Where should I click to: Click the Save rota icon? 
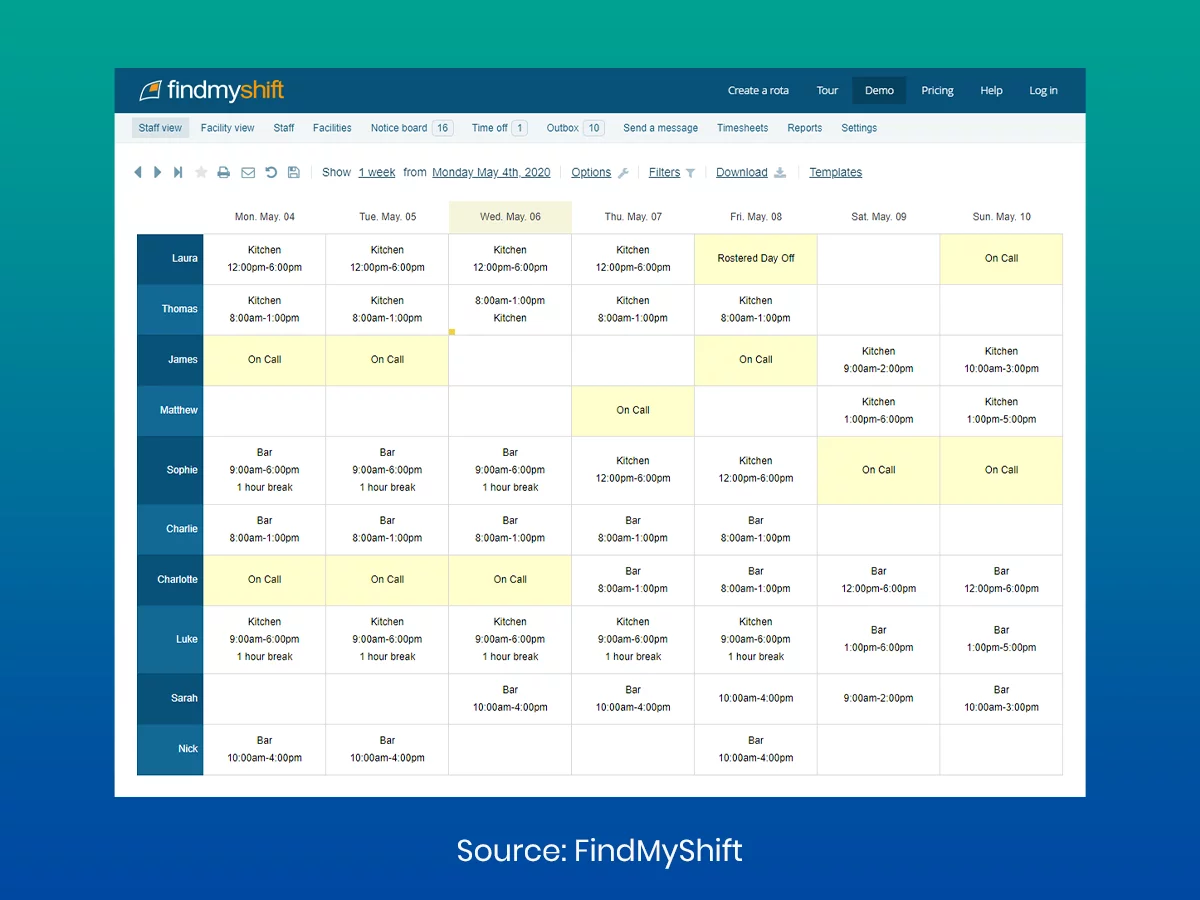[293, 172]
